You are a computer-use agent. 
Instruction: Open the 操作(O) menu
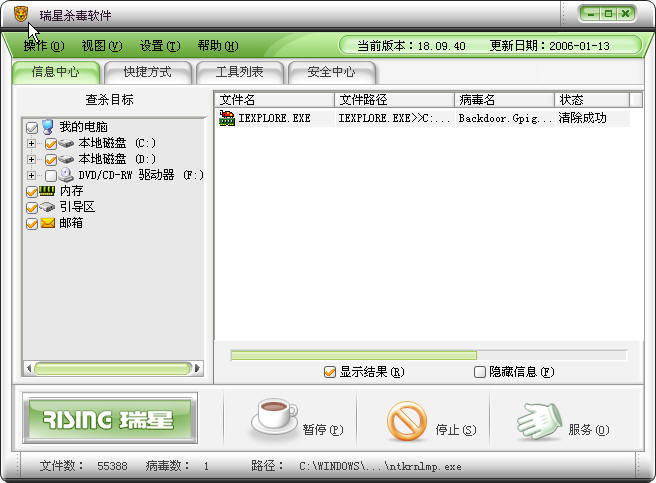pyautogui.click(x=44, y=46)
